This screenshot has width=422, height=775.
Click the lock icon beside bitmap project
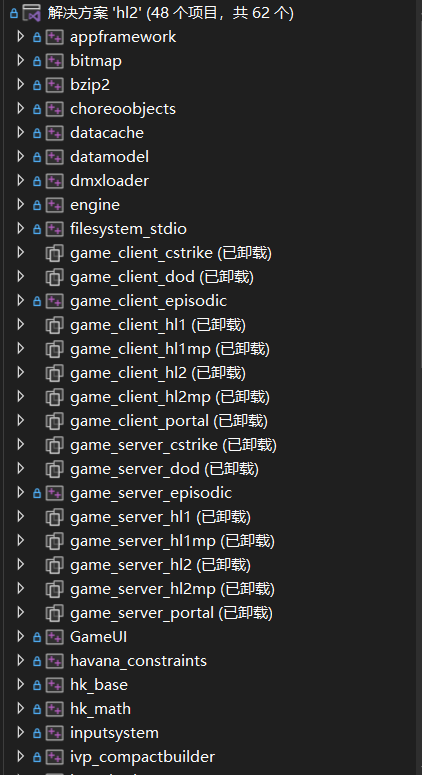pyautogui.click(x=37, y=61)
